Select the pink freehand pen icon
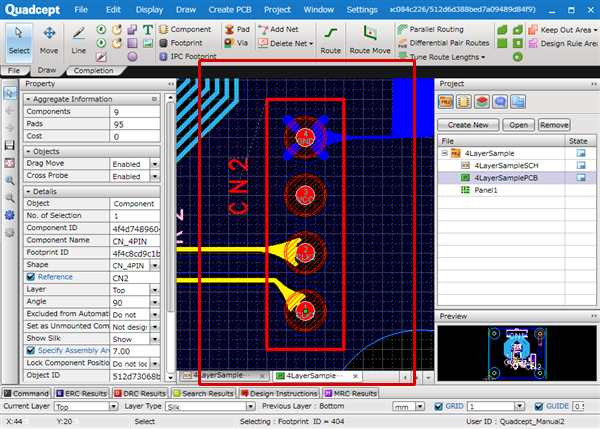Image resolution: width=600 pixels, height=429 pixels. click(101, 57)
